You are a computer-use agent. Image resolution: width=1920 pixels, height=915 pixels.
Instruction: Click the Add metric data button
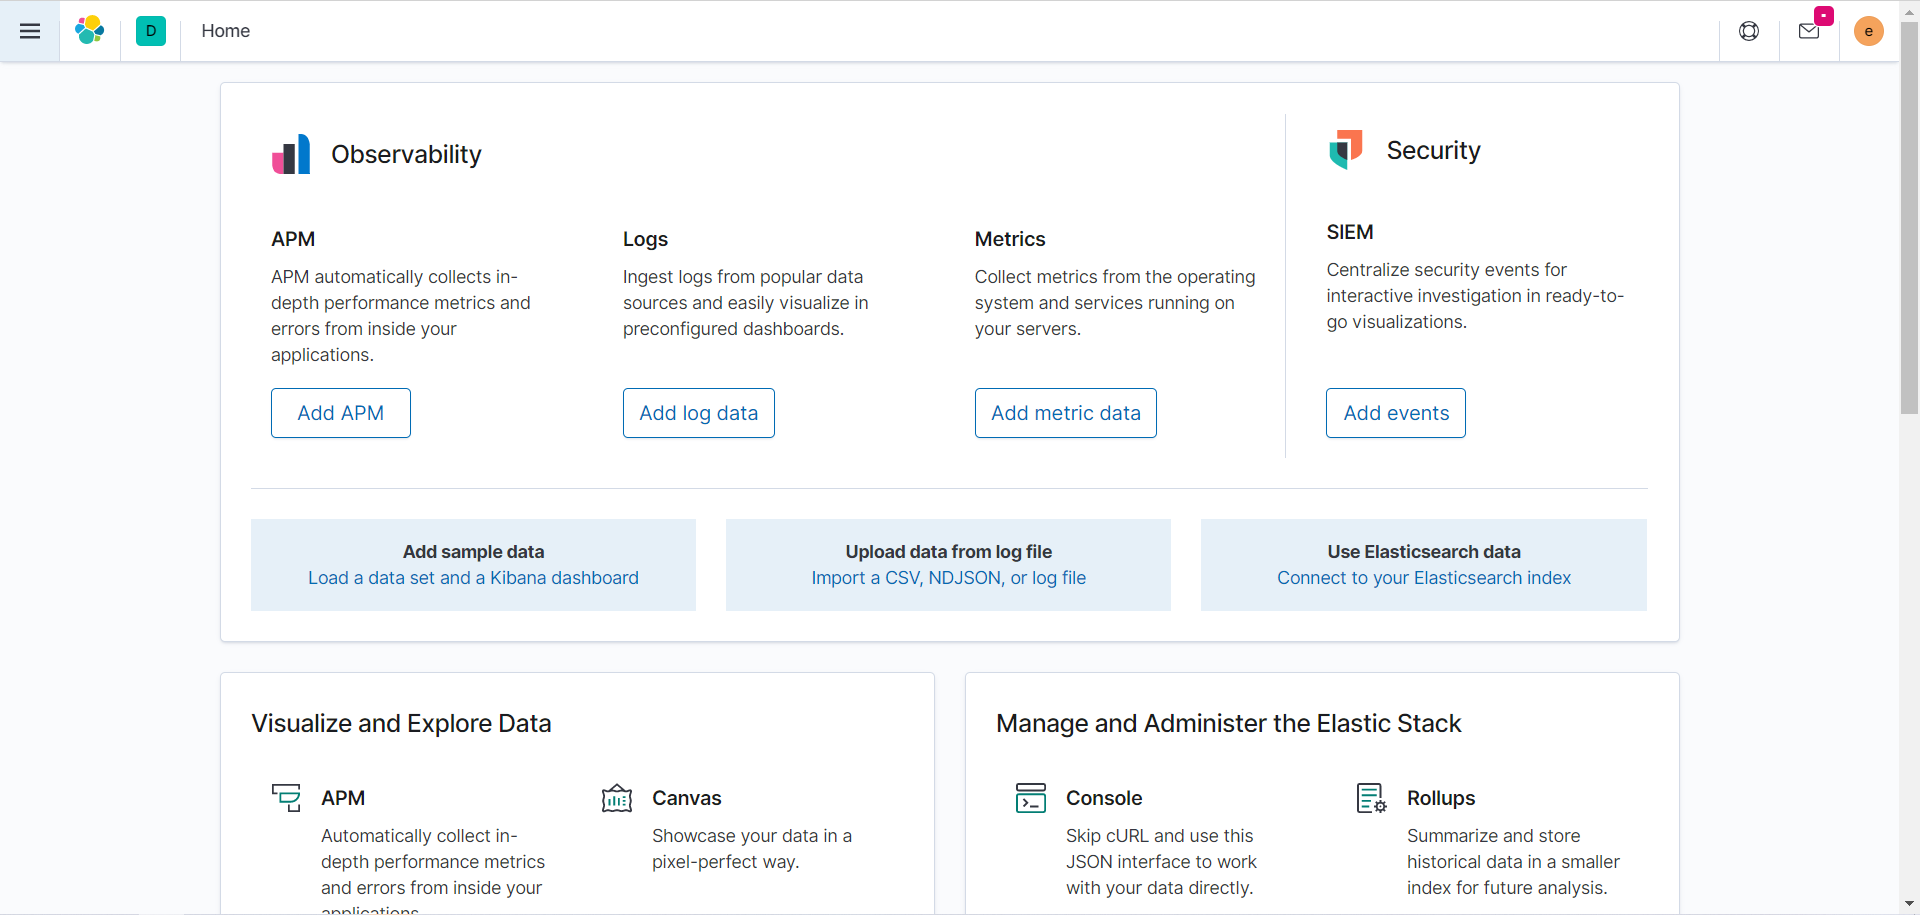(x=1066, y=413)
